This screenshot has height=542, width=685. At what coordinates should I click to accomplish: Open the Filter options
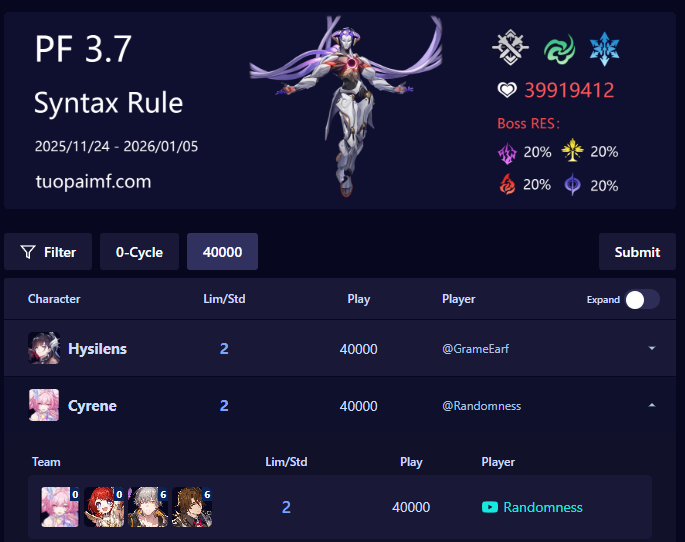(48, 252)
